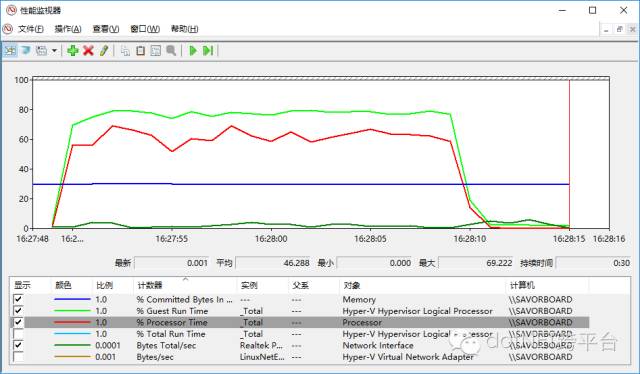Click the LinuxNetE... instance cell

262,357
